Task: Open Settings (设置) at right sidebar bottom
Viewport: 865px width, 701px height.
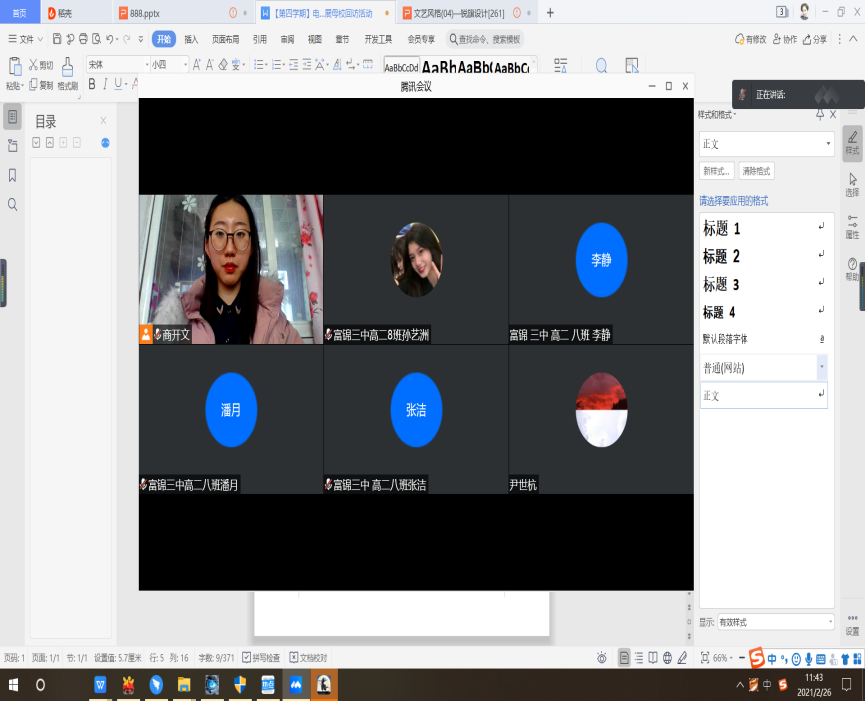Action: pyautogui.click(x=852, y=625)
